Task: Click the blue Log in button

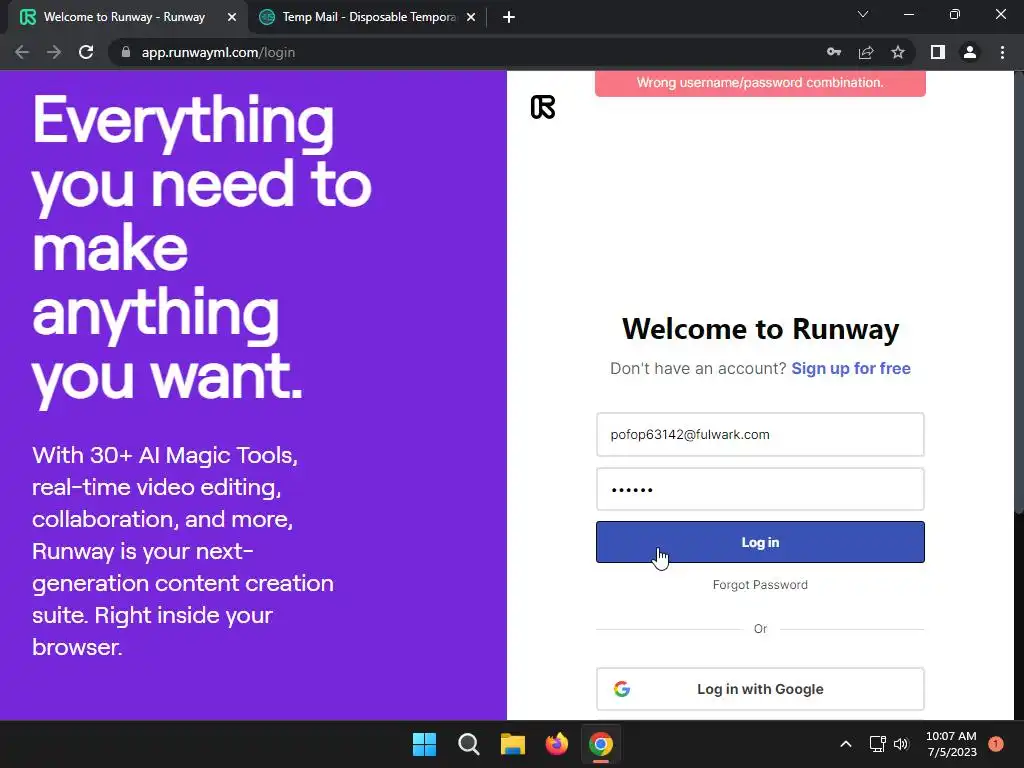Action: pyautogui.click(x=760, y=542)
